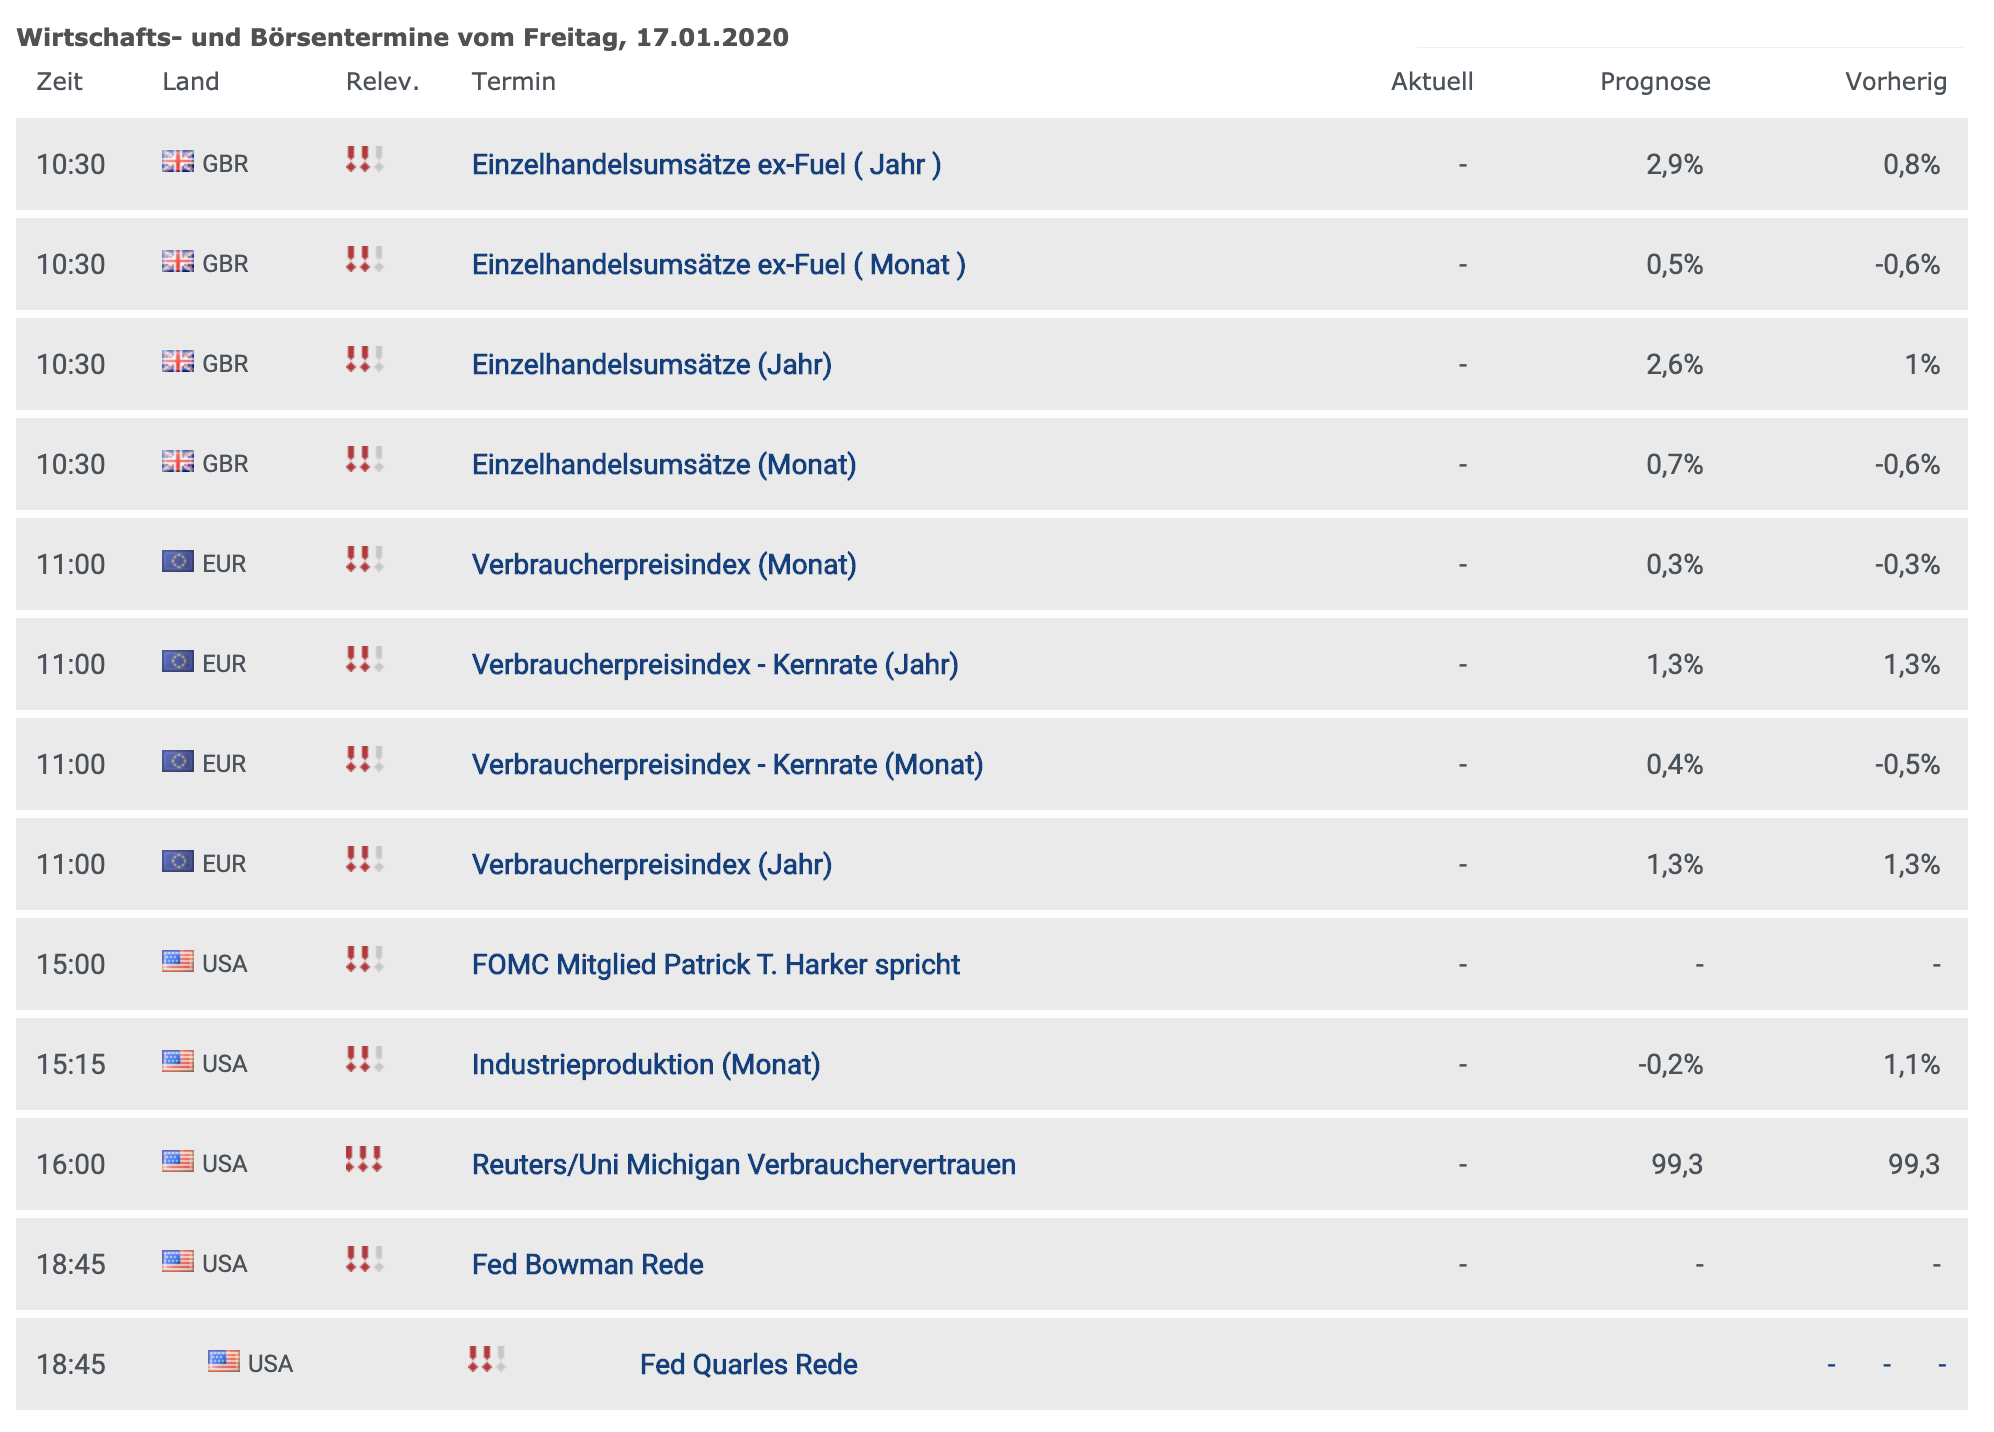Open Einzelhandelsumsätze ex-Fuel ( Monat ) link
This screenshot has width=1994, height=1432.
click(x=718, y=264)
